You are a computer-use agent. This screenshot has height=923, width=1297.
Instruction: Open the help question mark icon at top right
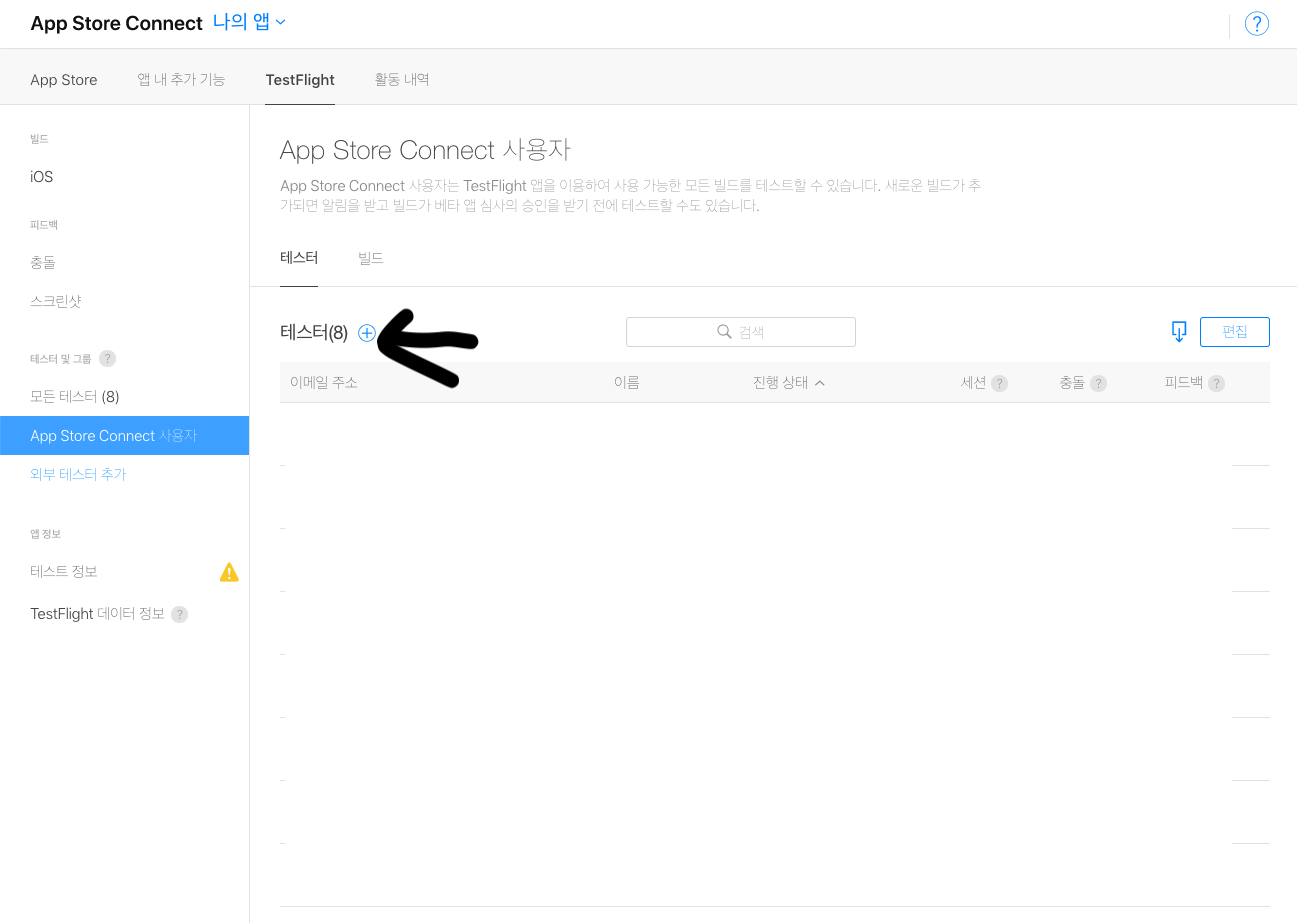point(1256,24)
